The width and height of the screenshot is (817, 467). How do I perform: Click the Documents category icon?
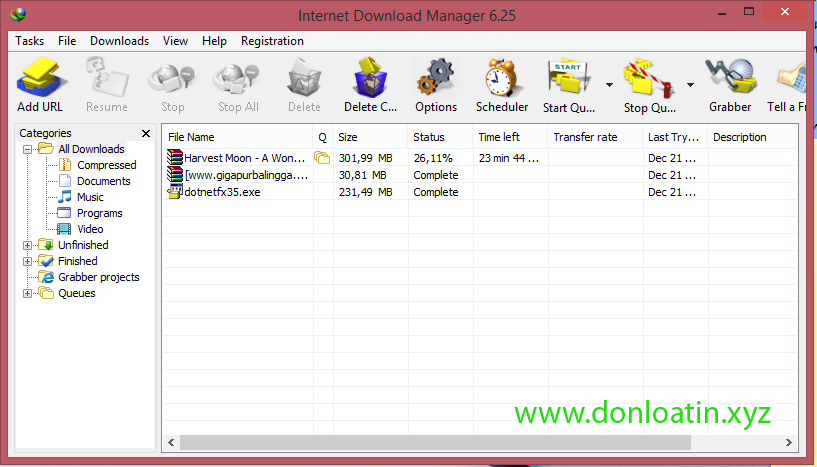point(65,181)
